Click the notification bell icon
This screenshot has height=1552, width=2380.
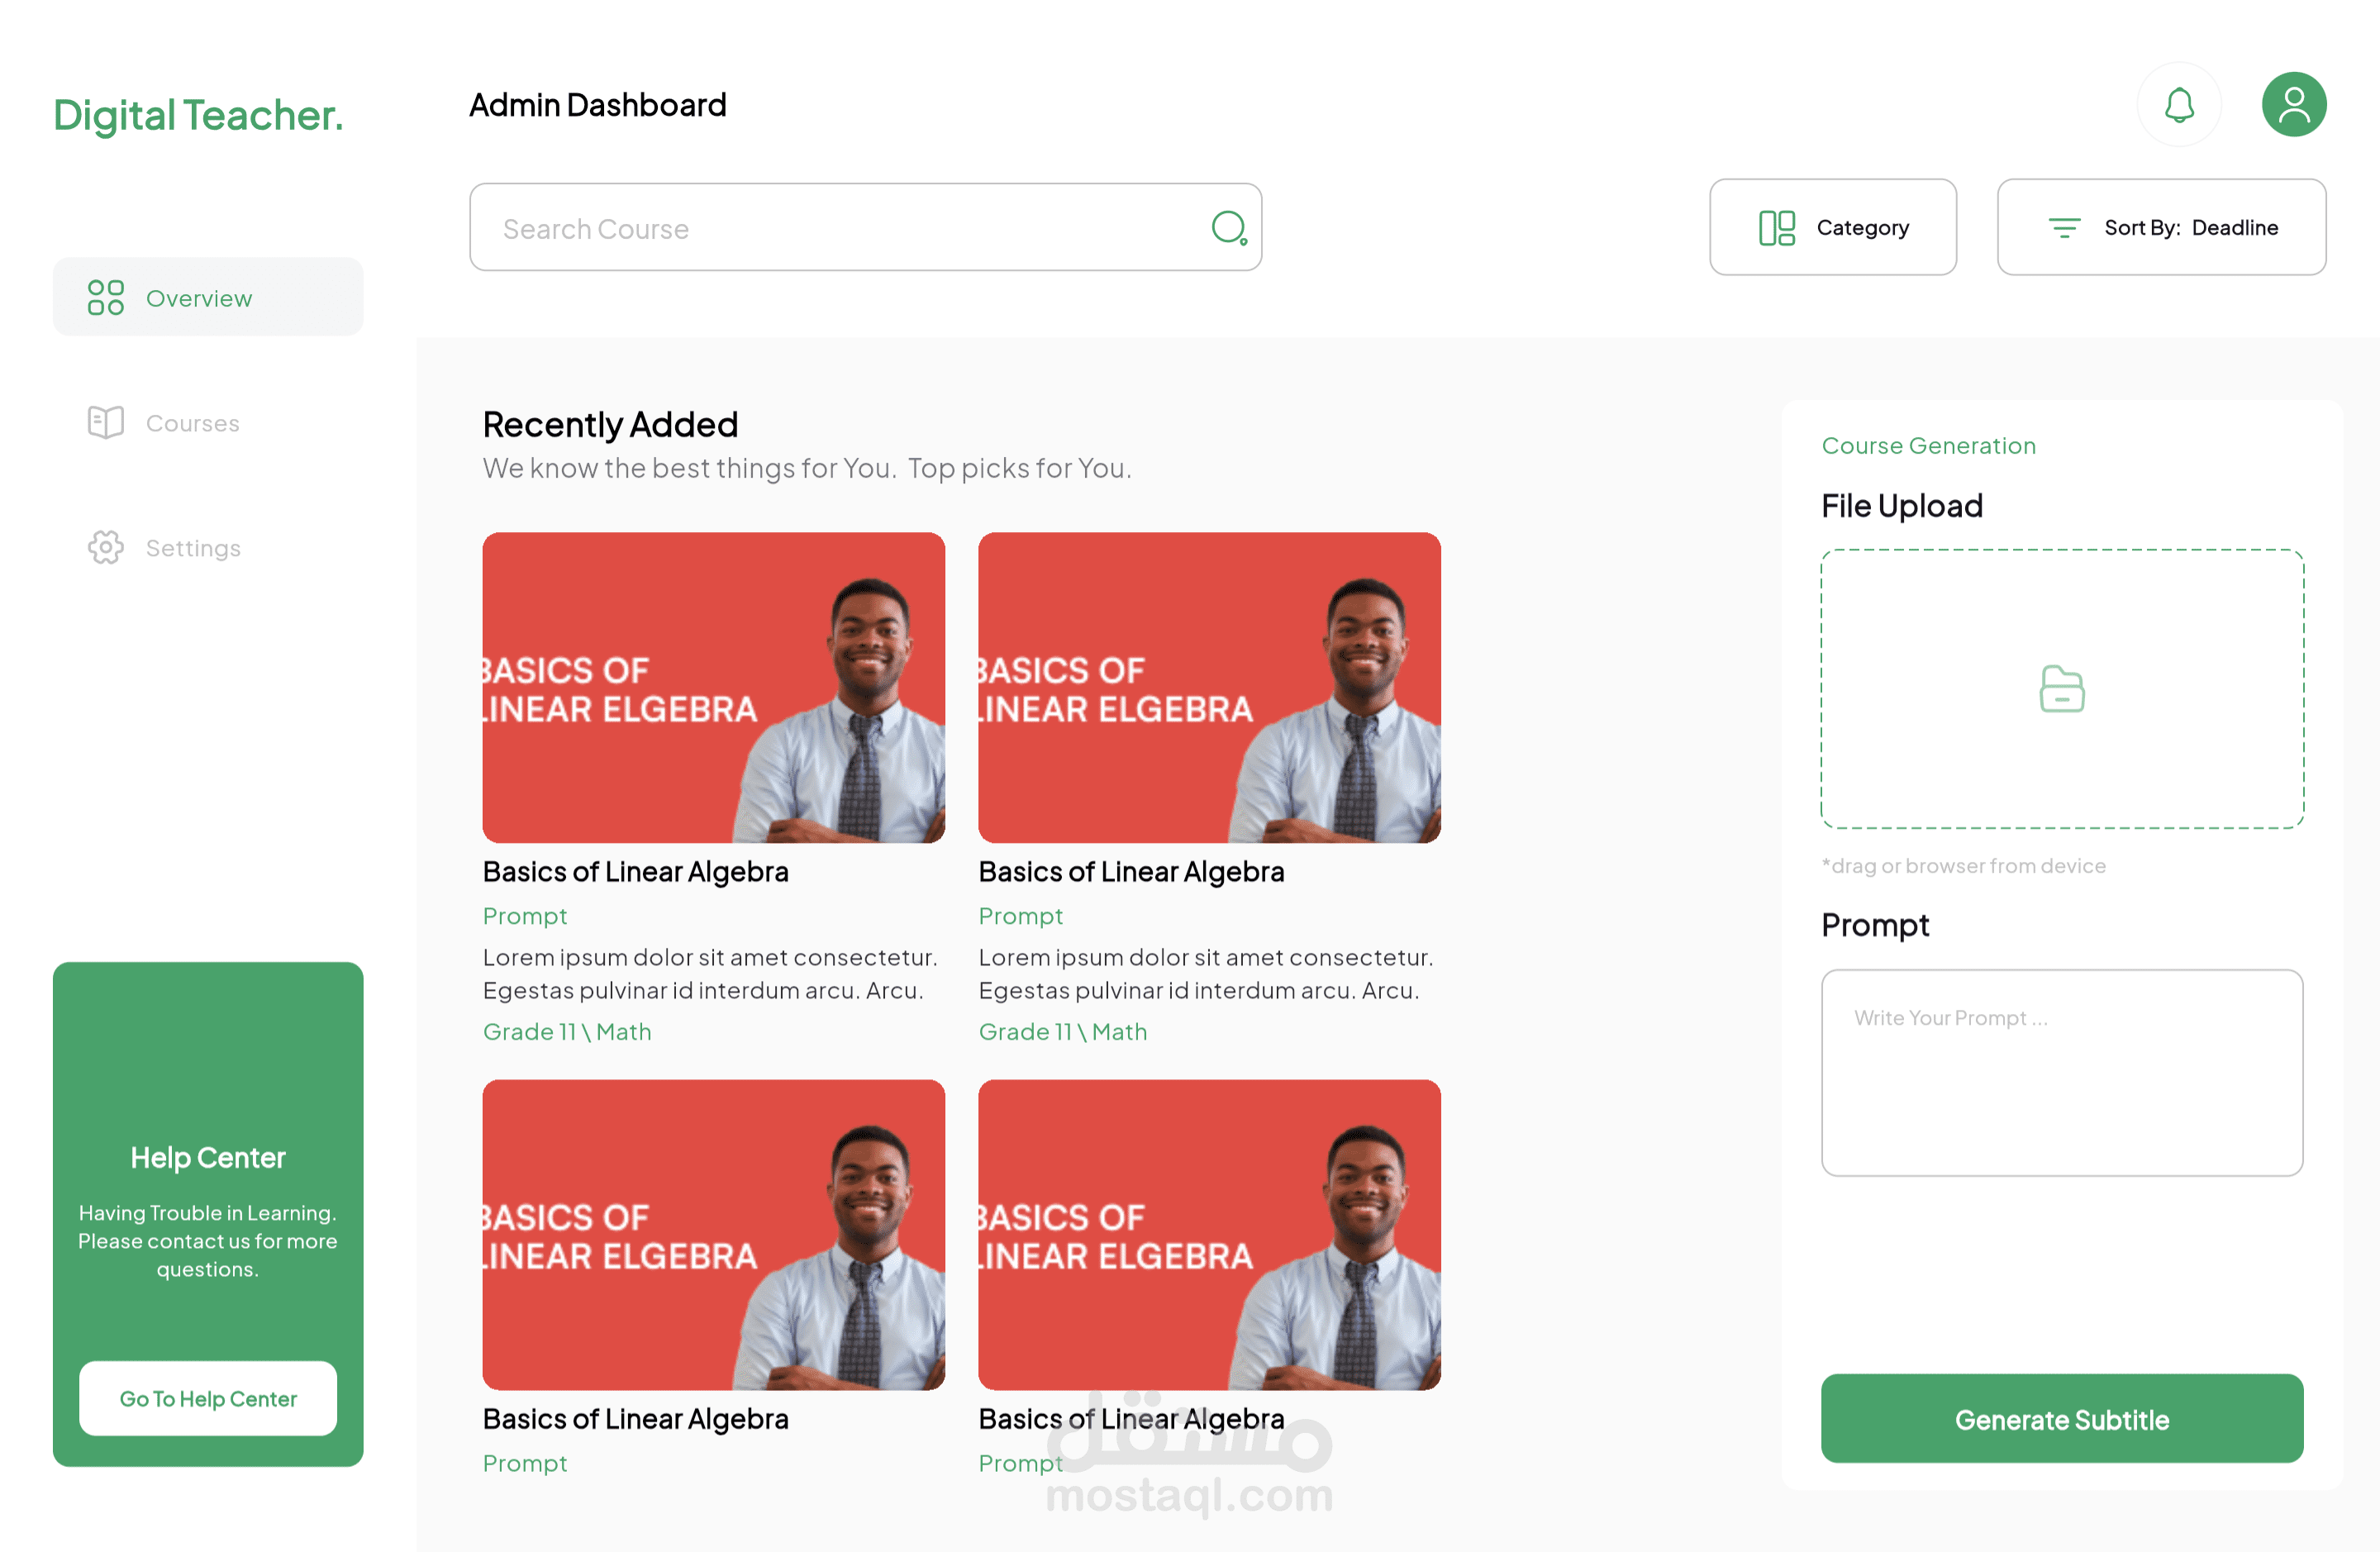pos(2179,105)
